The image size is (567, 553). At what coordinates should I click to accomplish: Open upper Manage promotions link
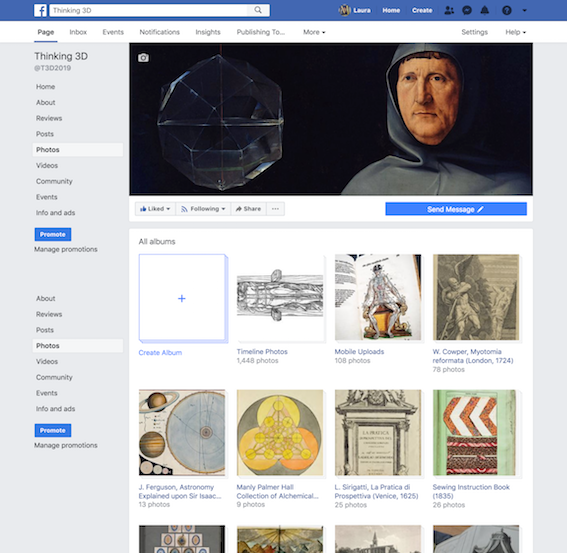point(66,249)
